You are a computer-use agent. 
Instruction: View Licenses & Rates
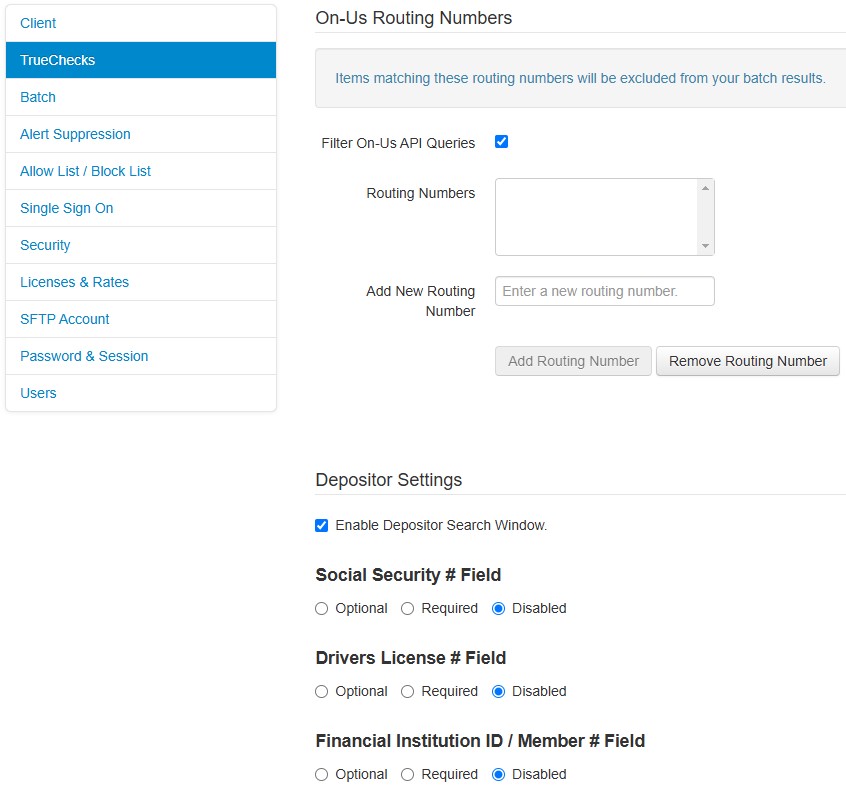point(141,282)
